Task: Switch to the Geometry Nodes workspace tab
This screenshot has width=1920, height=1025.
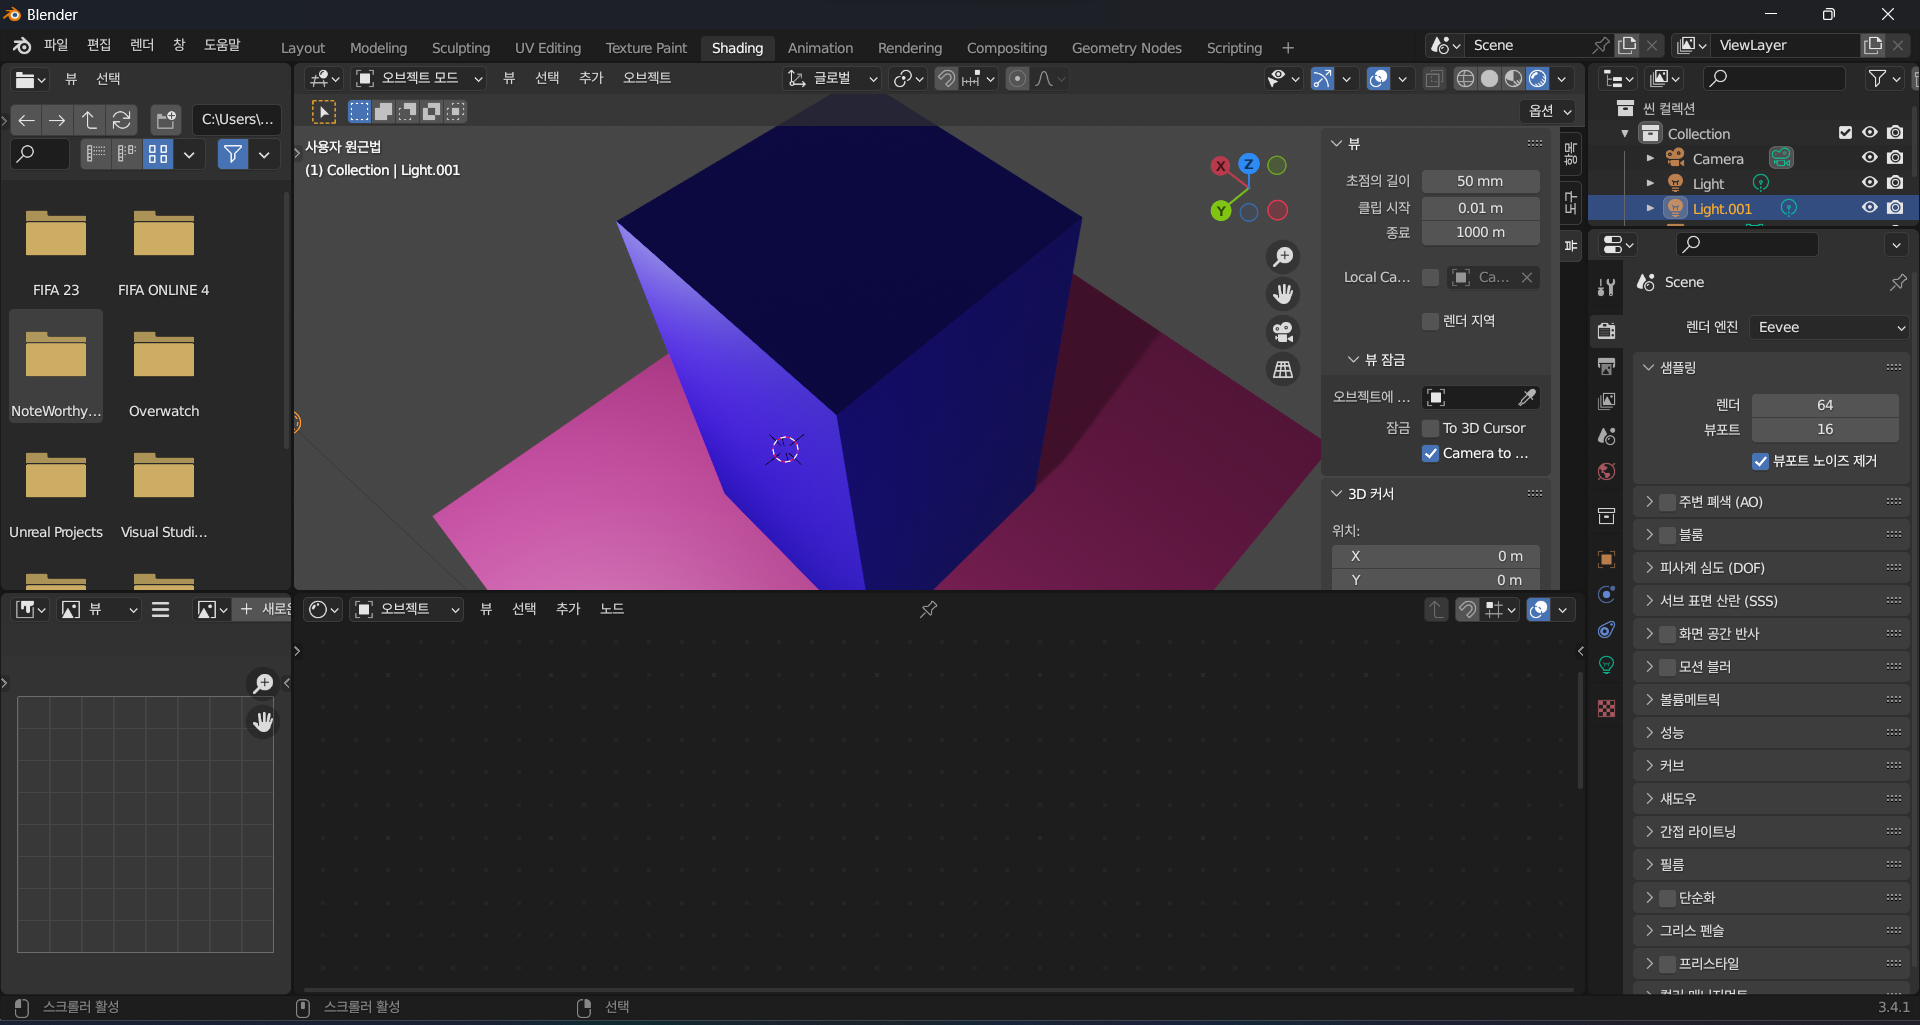Action: (1127, 48)
